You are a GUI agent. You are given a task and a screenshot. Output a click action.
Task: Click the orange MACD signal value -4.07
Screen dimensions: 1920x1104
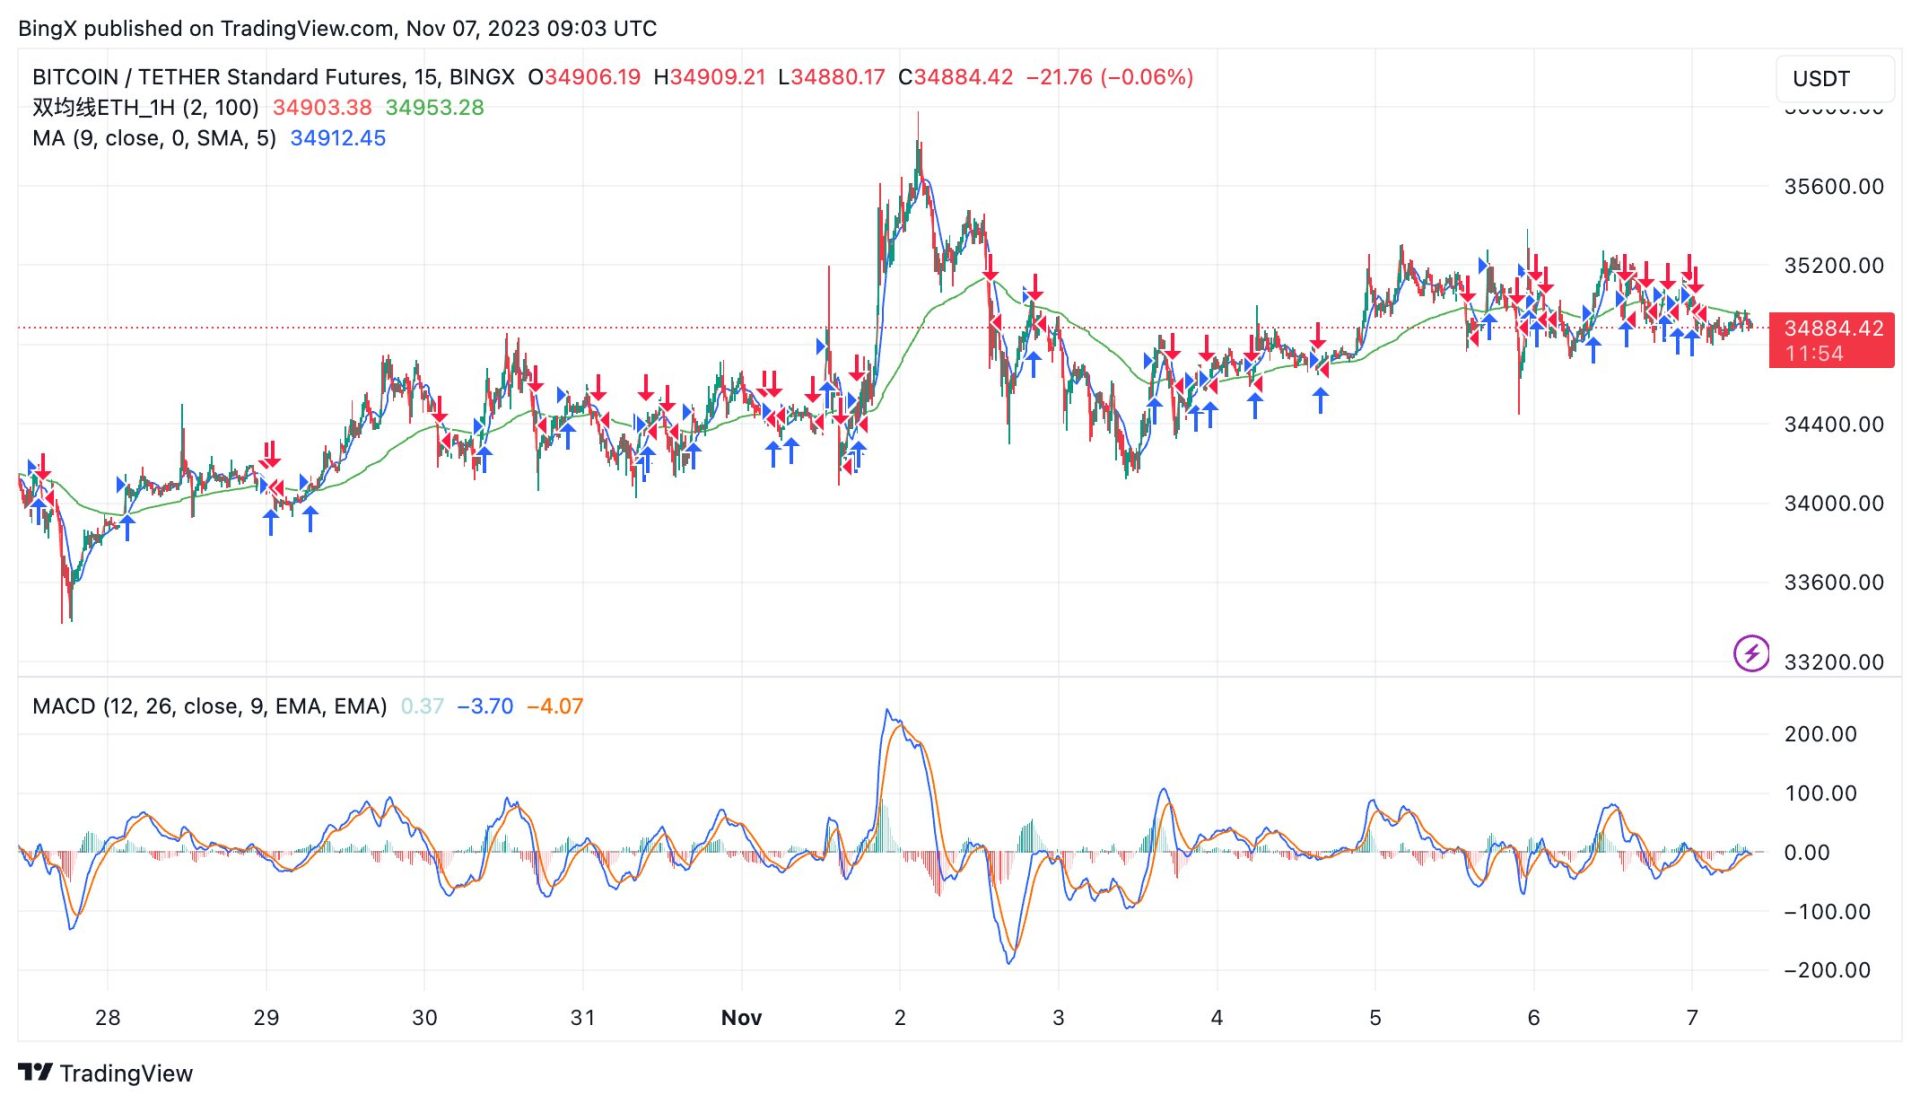[555, 706]
